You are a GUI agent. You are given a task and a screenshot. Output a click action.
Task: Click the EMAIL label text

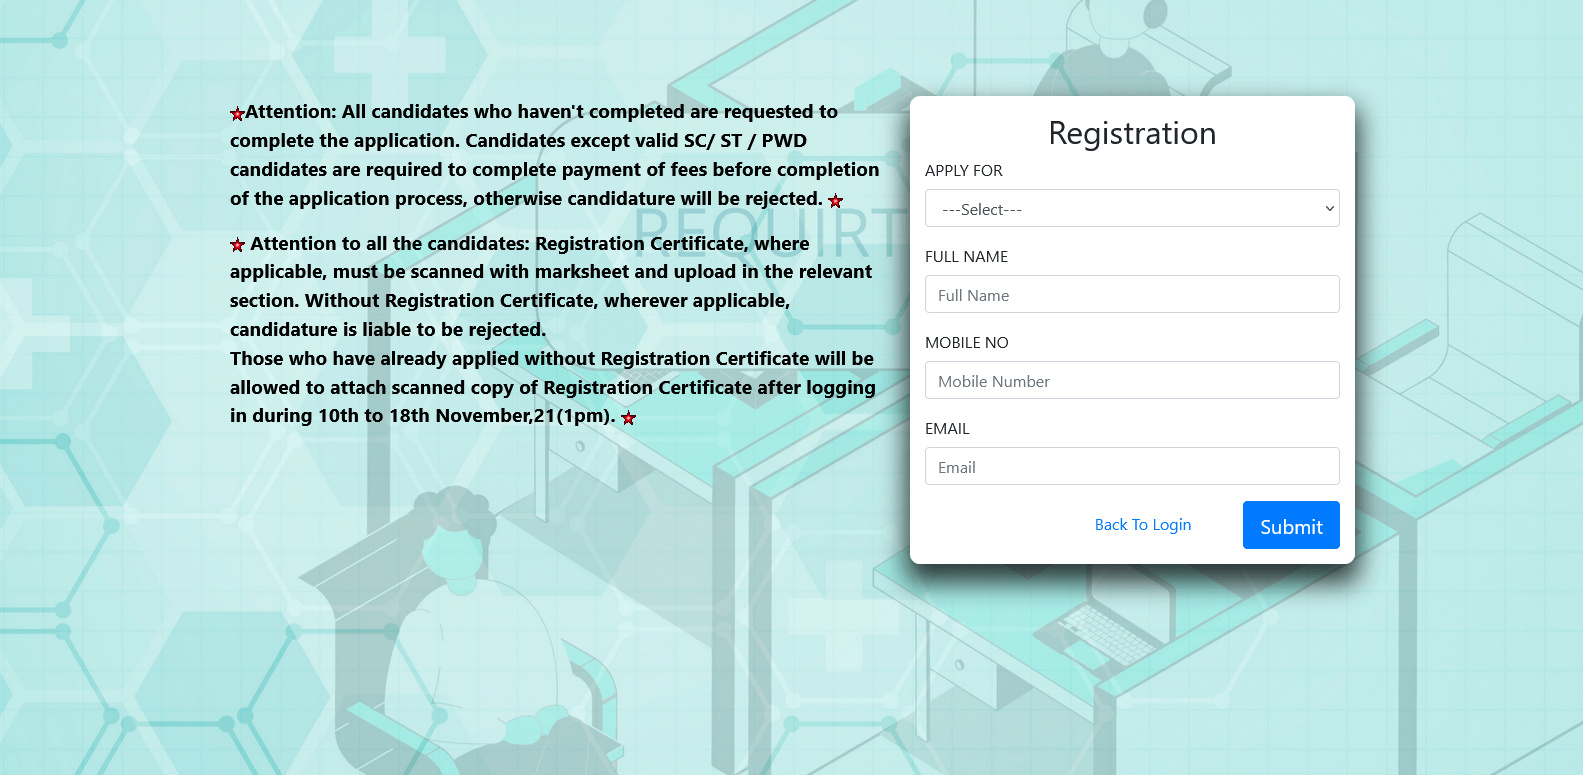947,429
